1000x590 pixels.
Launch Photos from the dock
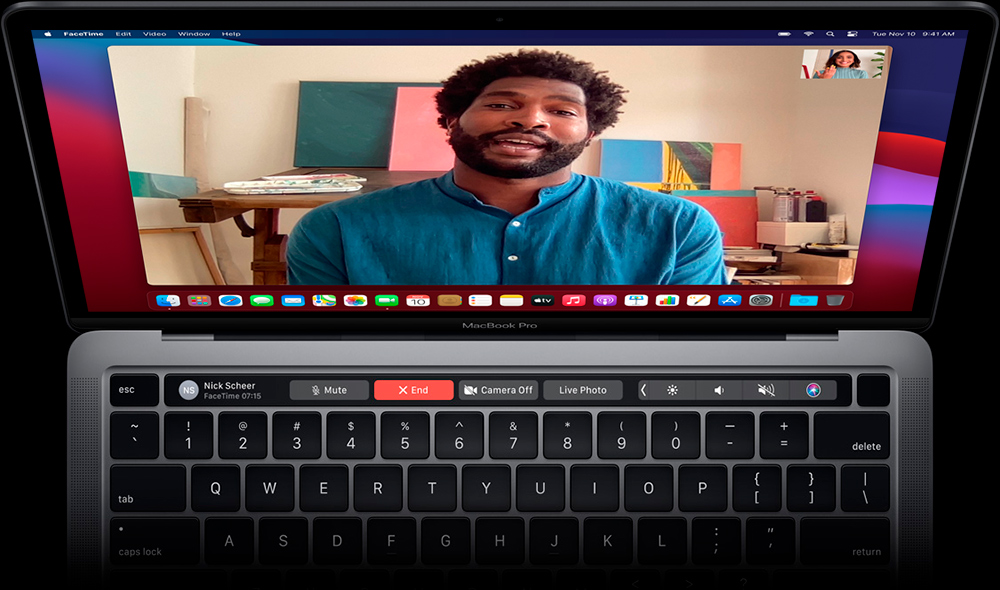click(355, 300)
